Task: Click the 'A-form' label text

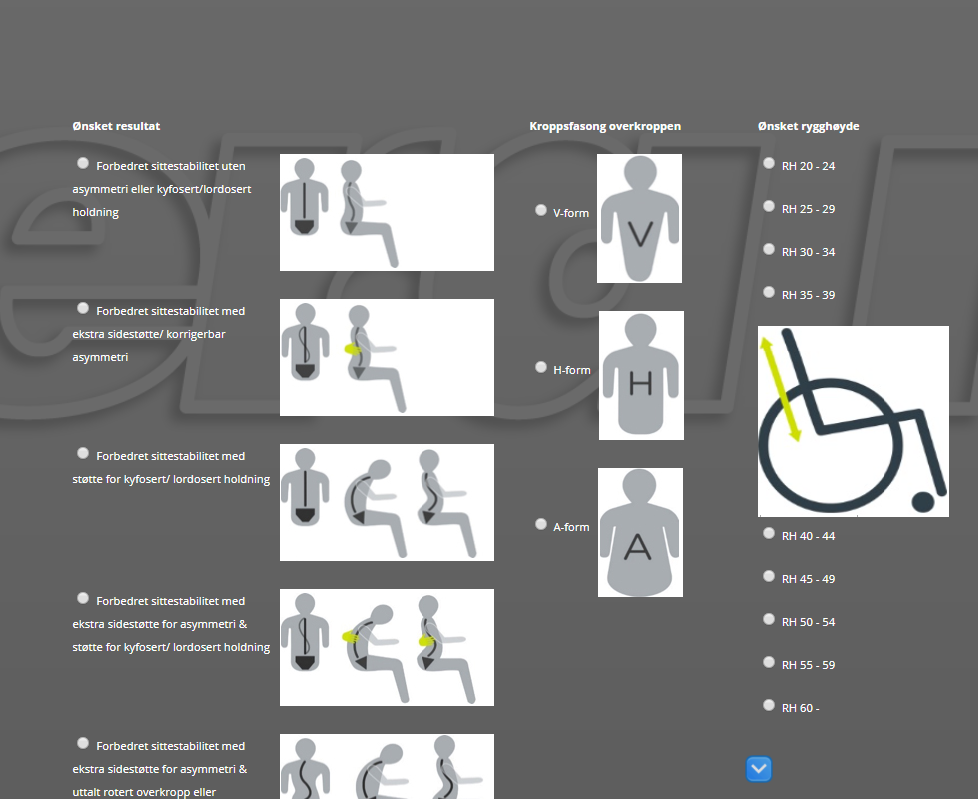Action: coord(571,528)
